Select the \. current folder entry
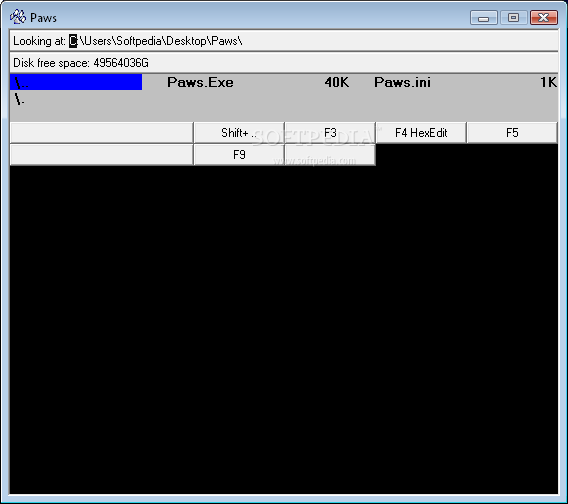Image resolution: width=568 pixels, height=504 pixels. (x=20, y=99)
